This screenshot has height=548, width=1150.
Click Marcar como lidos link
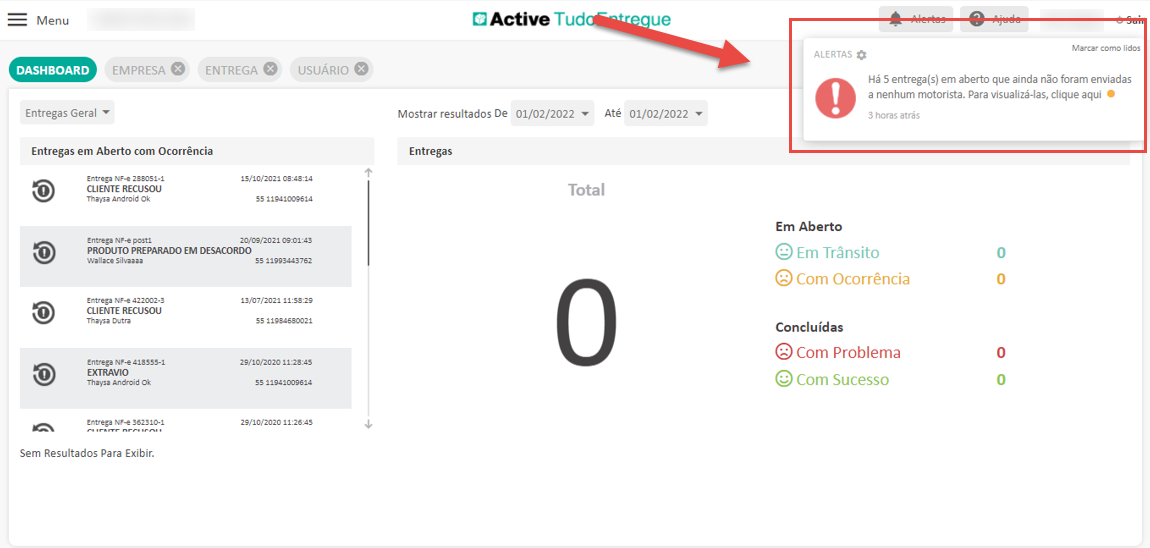(x=1105, y=48)
